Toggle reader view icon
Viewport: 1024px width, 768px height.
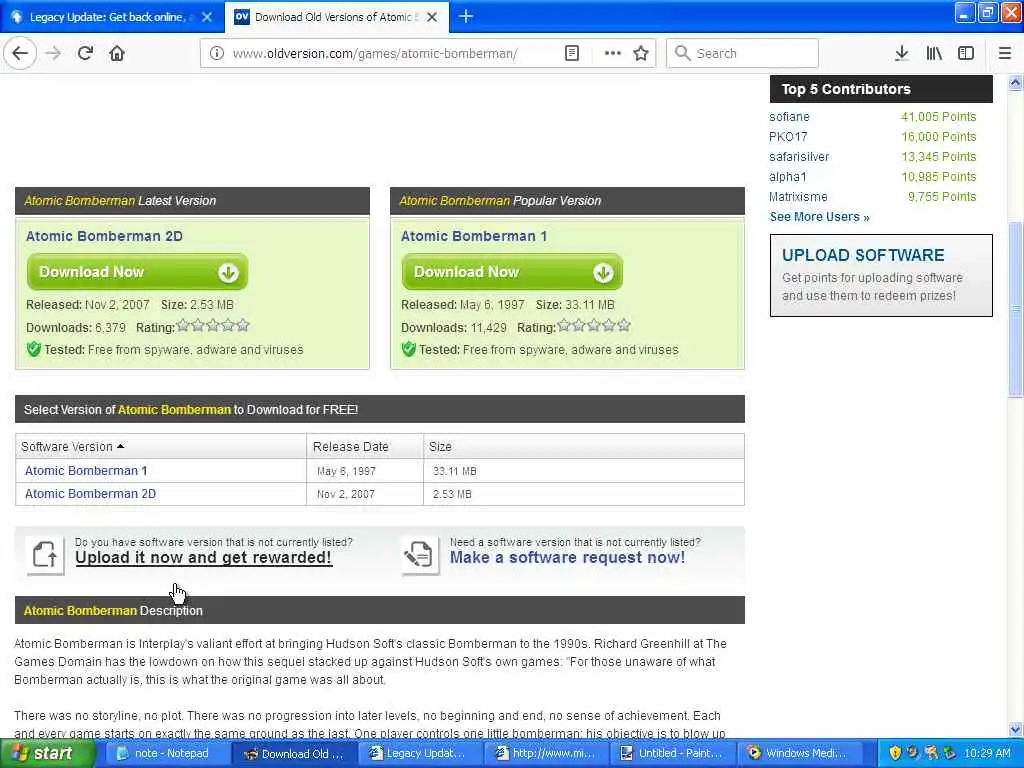tap(571, 53)
